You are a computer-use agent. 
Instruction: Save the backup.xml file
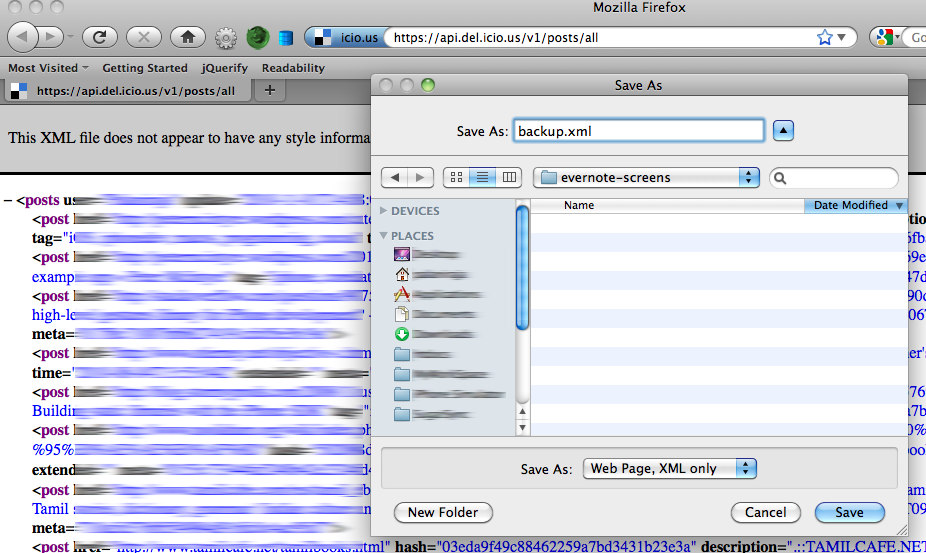pos(849,512)
